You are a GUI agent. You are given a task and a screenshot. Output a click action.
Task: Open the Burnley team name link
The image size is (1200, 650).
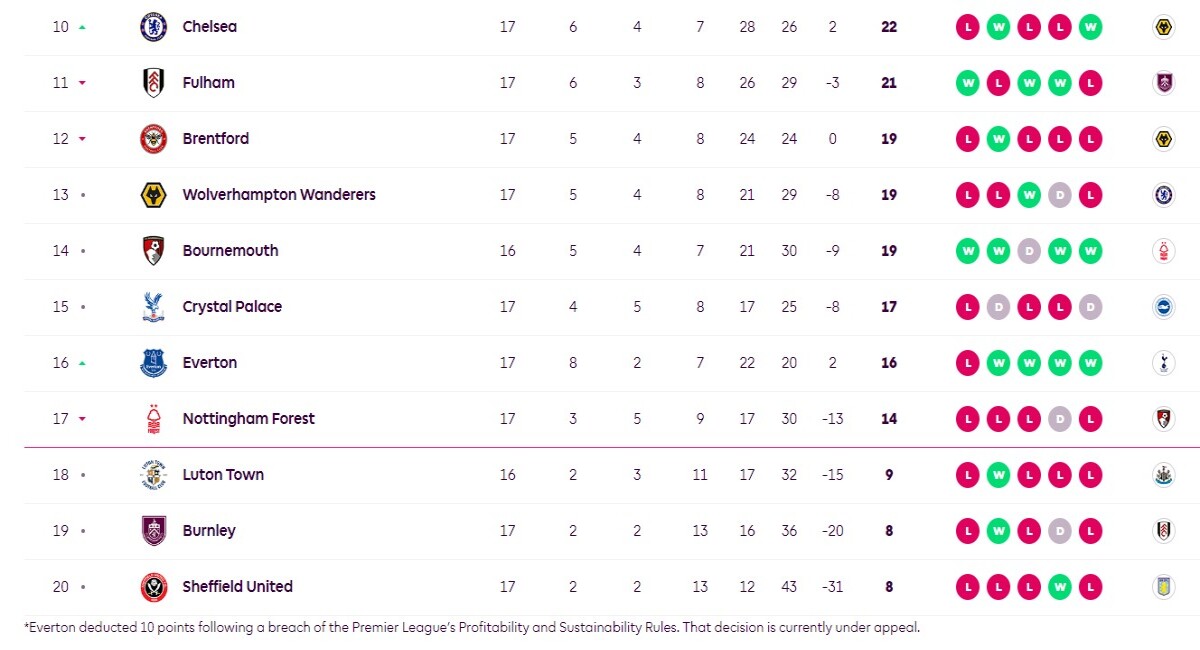coord(209,531)
